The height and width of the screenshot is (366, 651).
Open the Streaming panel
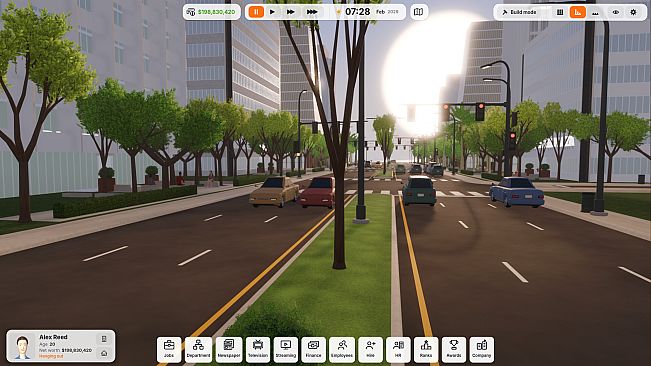[x=286, y=349]
